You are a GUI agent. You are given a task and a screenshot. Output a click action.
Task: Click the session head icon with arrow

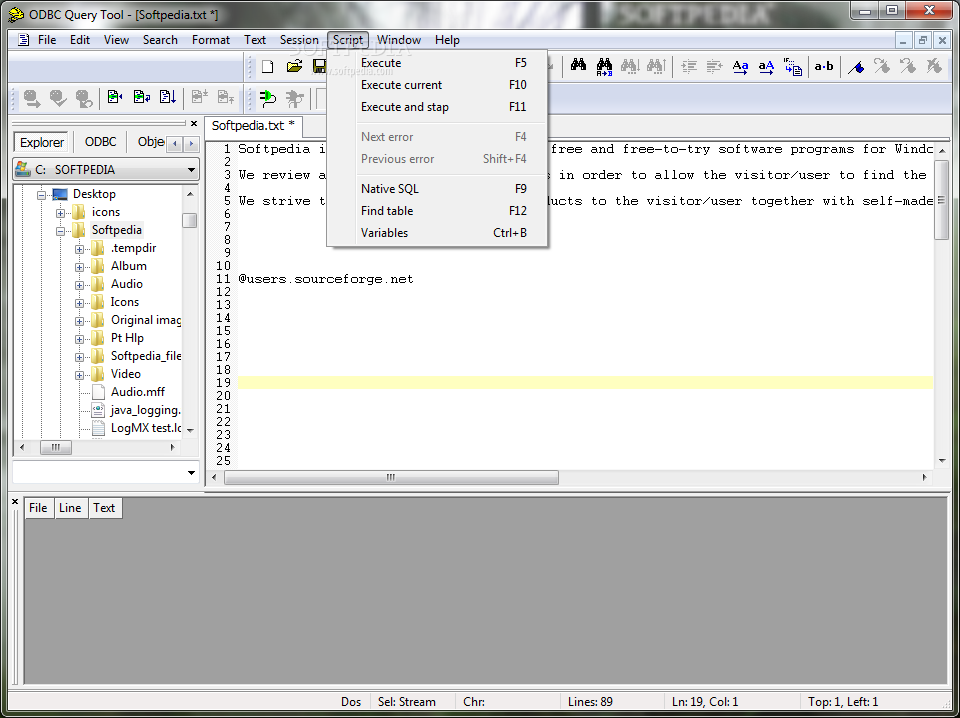tap(32, 98)
